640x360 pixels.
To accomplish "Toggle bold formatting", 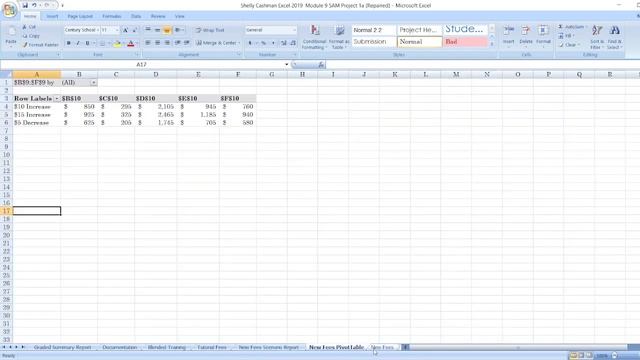I will tap(69, 43).
